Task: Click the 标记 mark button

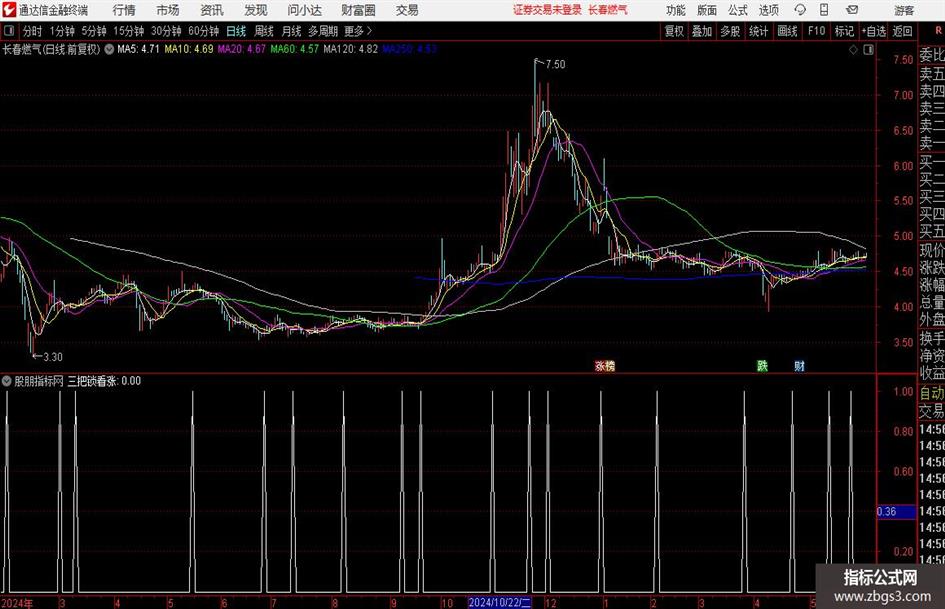Action: tap(844, 31)
